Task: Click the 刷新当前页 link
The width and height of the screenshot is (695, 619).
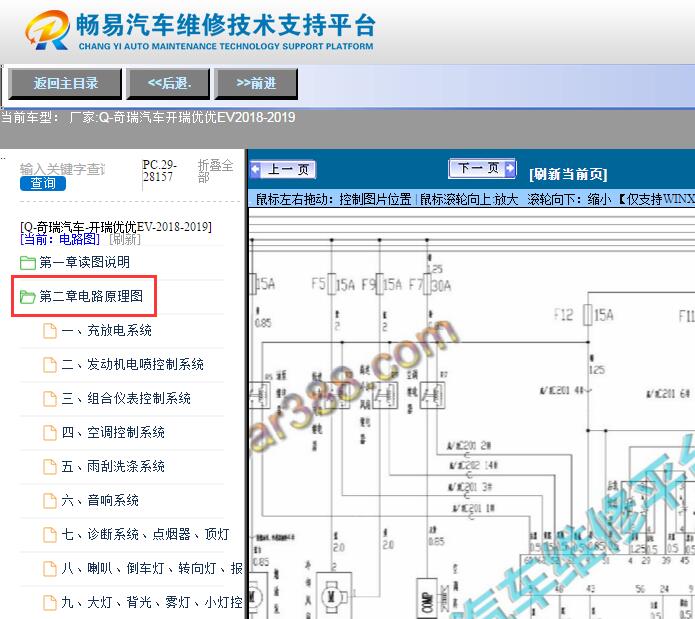Action: [568, 174]
